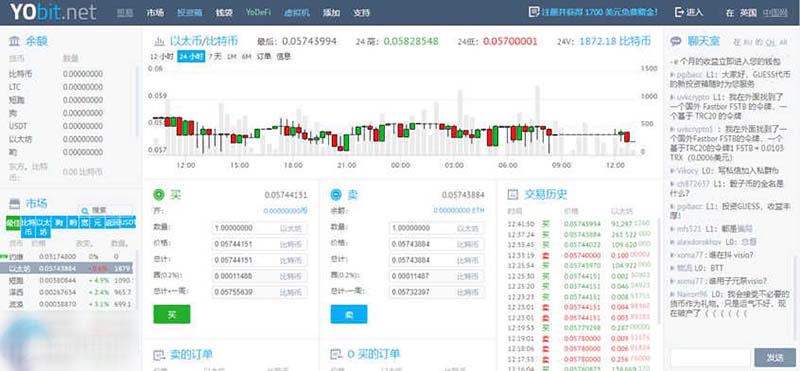Viewport: 800px width, 371px height.
Task: Click the buy panel quantity field
Action: coord(260,228)
